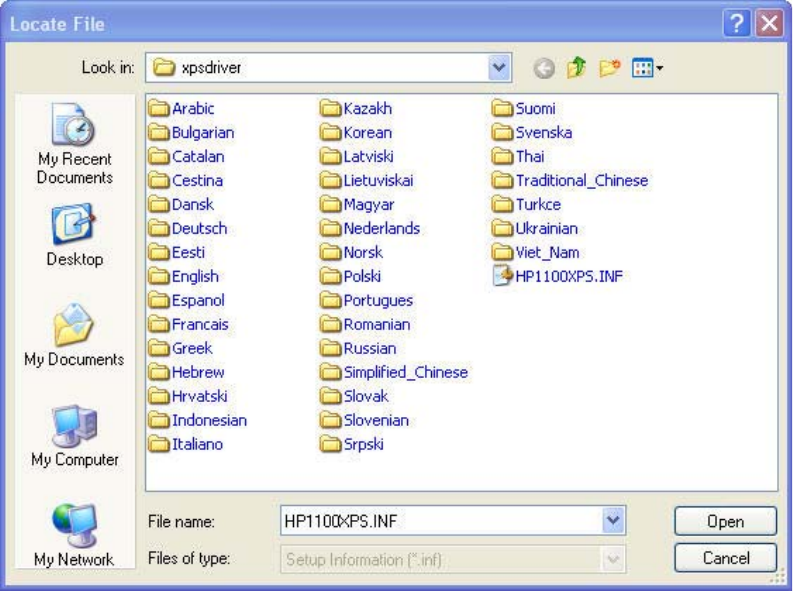Screen dimensions: 793x591
Task: Select the Cestina folder
Action: (x=186, y=180)
